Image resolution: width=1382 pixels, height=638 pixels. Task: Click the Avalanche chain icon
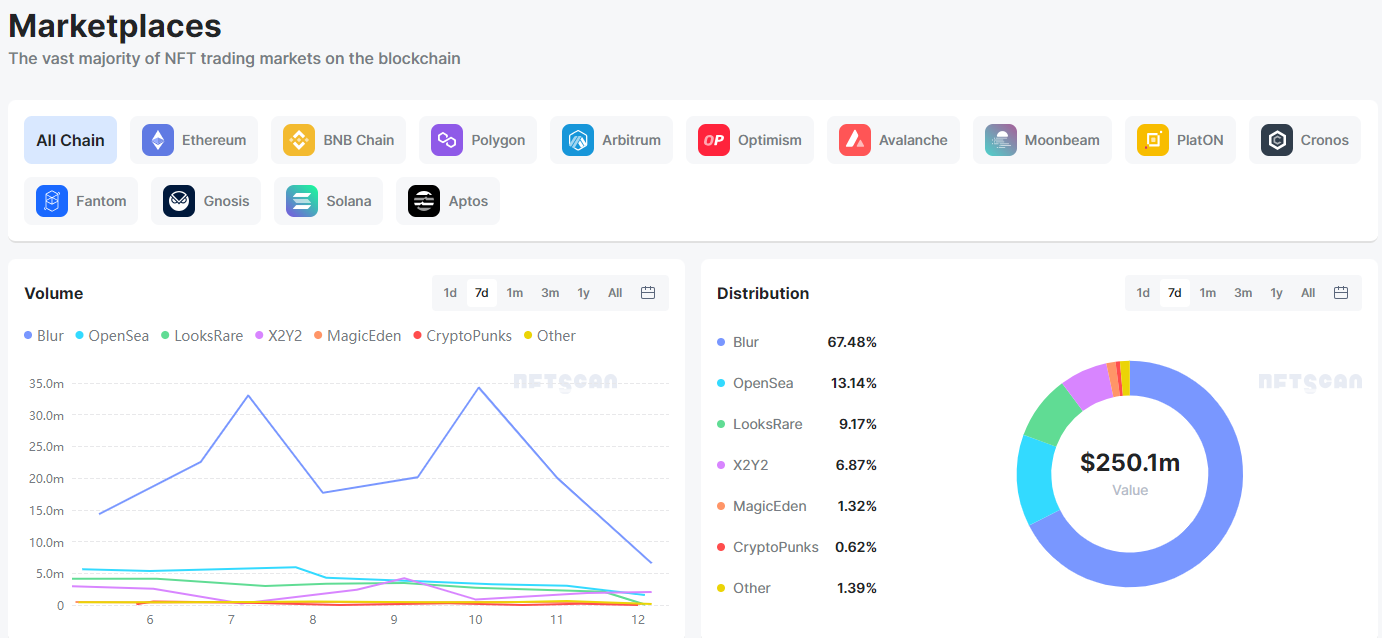pyautogui.click(x=855, y=140)
